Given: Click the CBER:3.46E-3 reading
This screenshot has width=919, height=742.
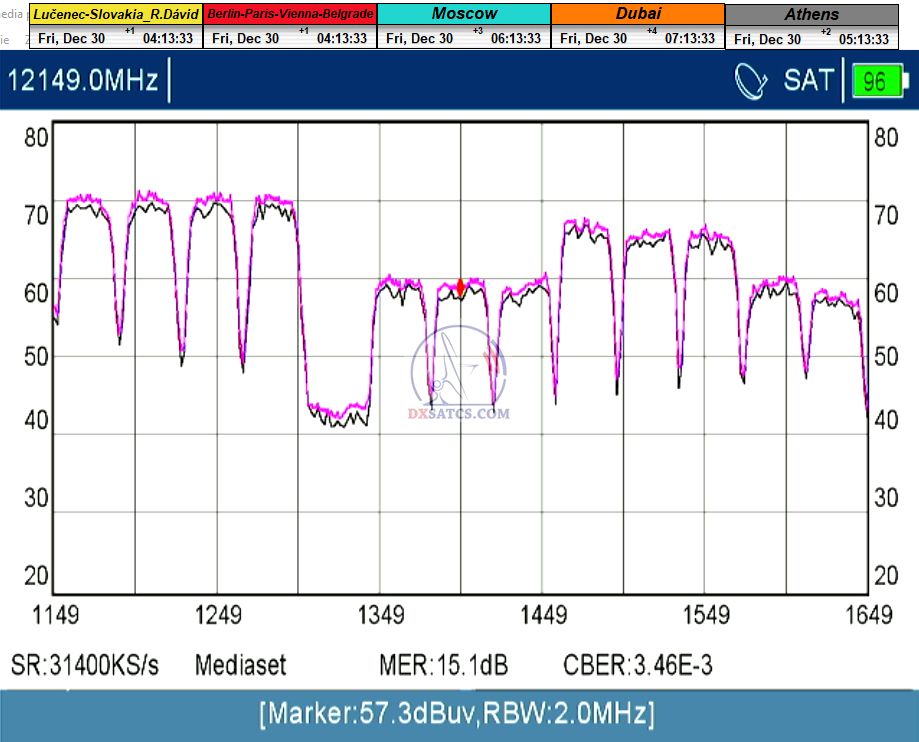Looking at the screenshot, I should point(638,665).
